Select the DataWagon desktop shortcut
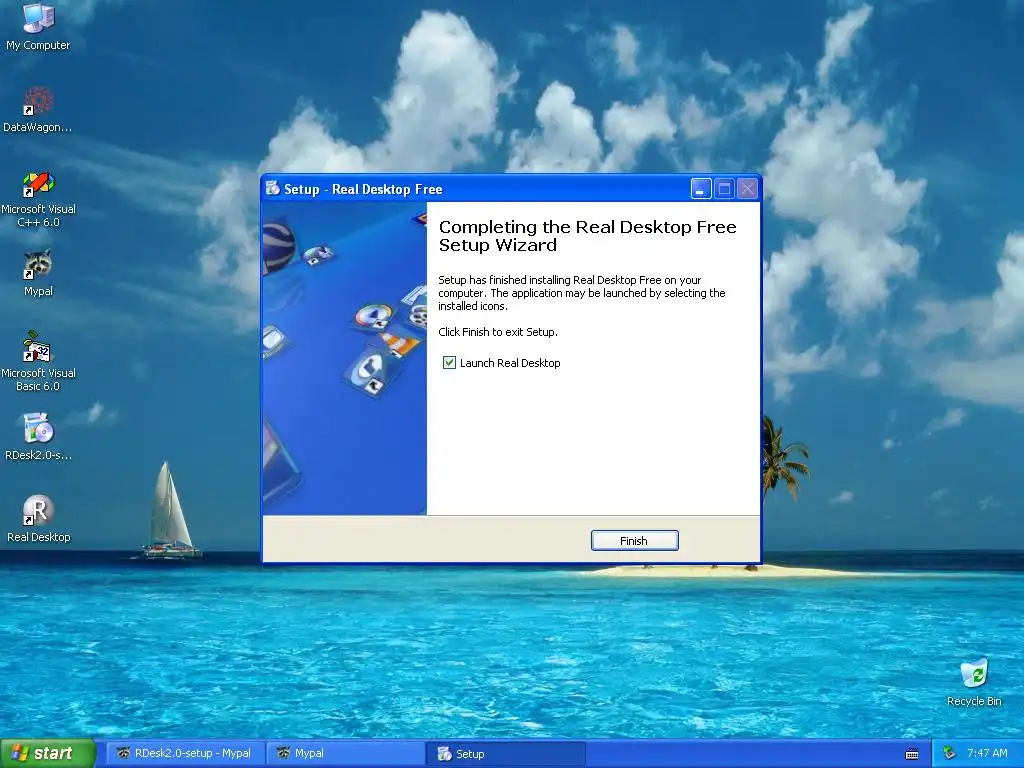This screenshot has width=1024, height=768. 38,109
